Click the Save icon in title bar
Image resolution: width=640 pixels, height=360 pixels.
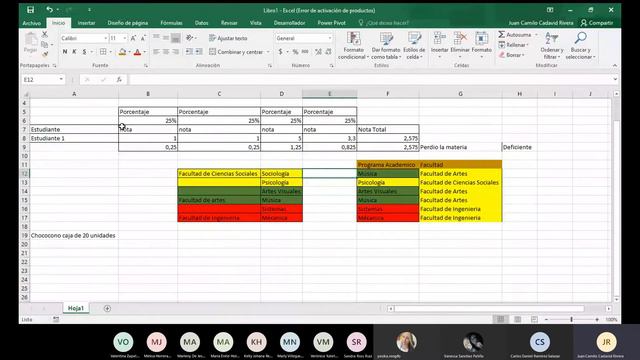(x=30, y=10)
